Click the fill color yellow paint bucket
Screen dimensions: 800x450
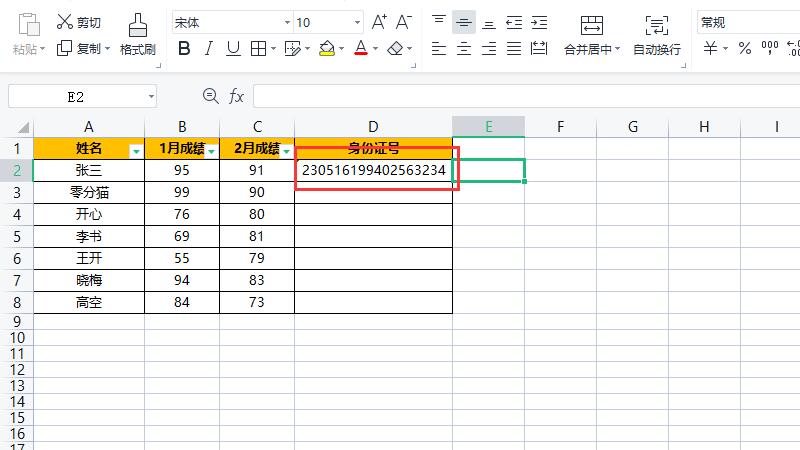pos(327,48)
